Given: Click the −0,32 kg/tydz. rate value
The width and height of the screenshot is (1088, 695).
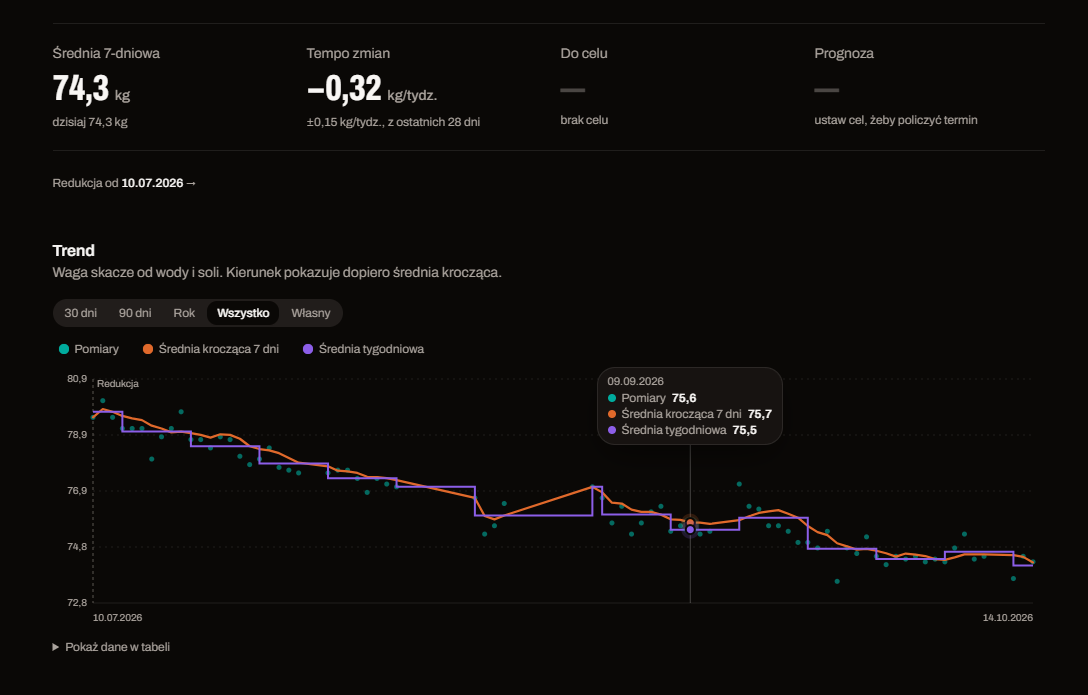Looking at the screenshot, I should coord(372,89).
